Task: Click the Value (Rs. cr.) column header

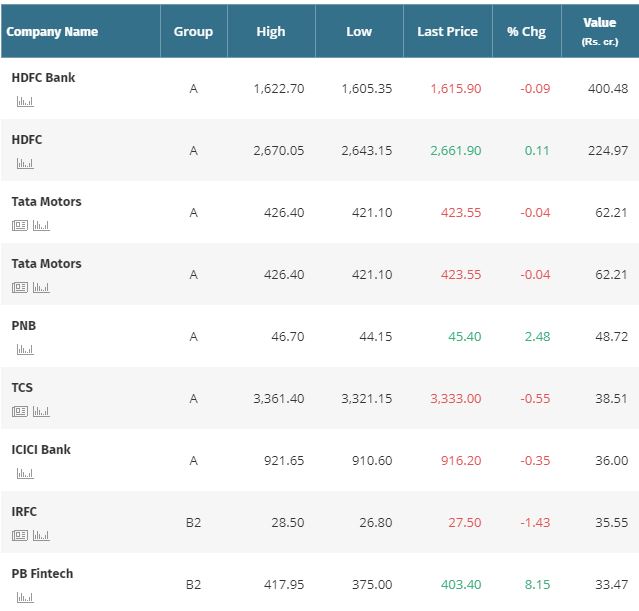Action: (599, 32)
